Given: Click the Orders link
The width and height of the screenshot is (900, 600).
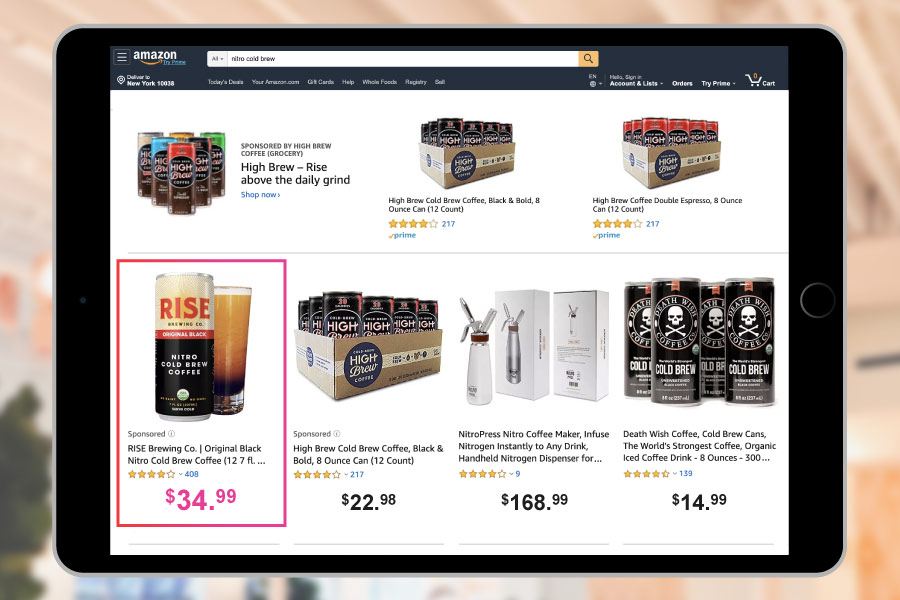Looking at the screenshot, I should click(x=682, y=83).
